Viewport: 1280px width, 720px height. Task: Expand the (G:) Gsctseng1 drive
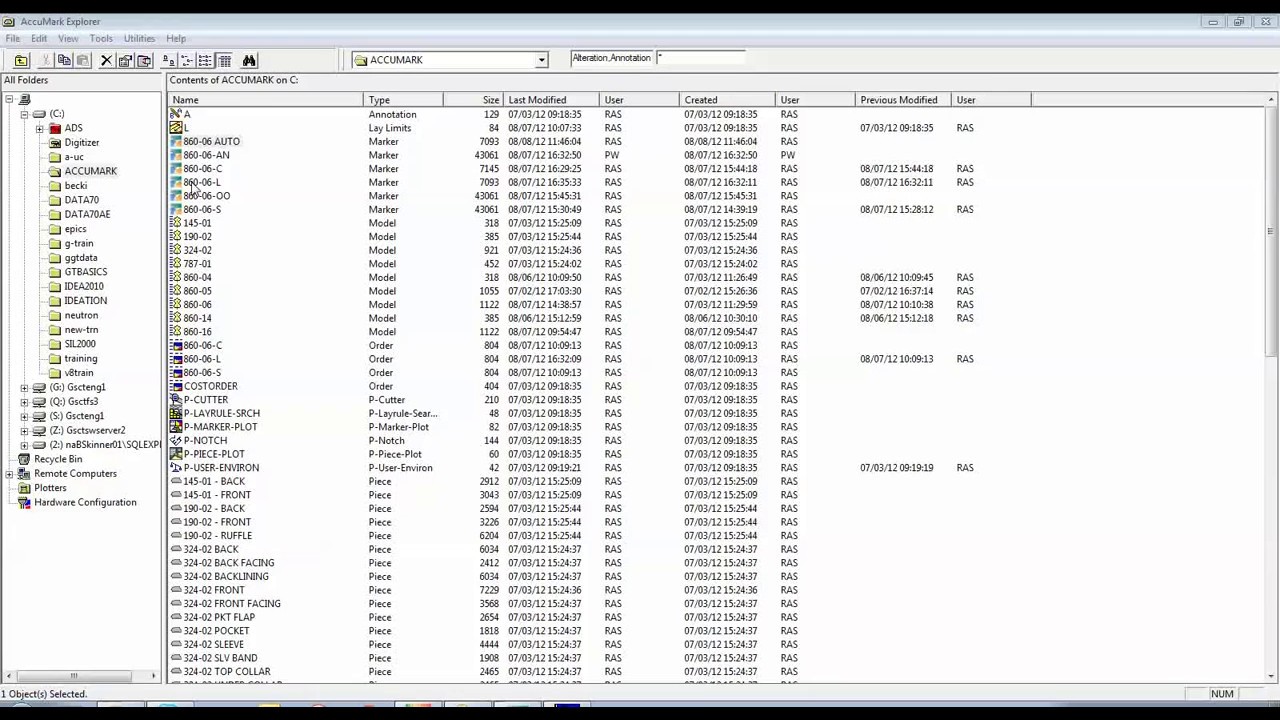[24, 387]
